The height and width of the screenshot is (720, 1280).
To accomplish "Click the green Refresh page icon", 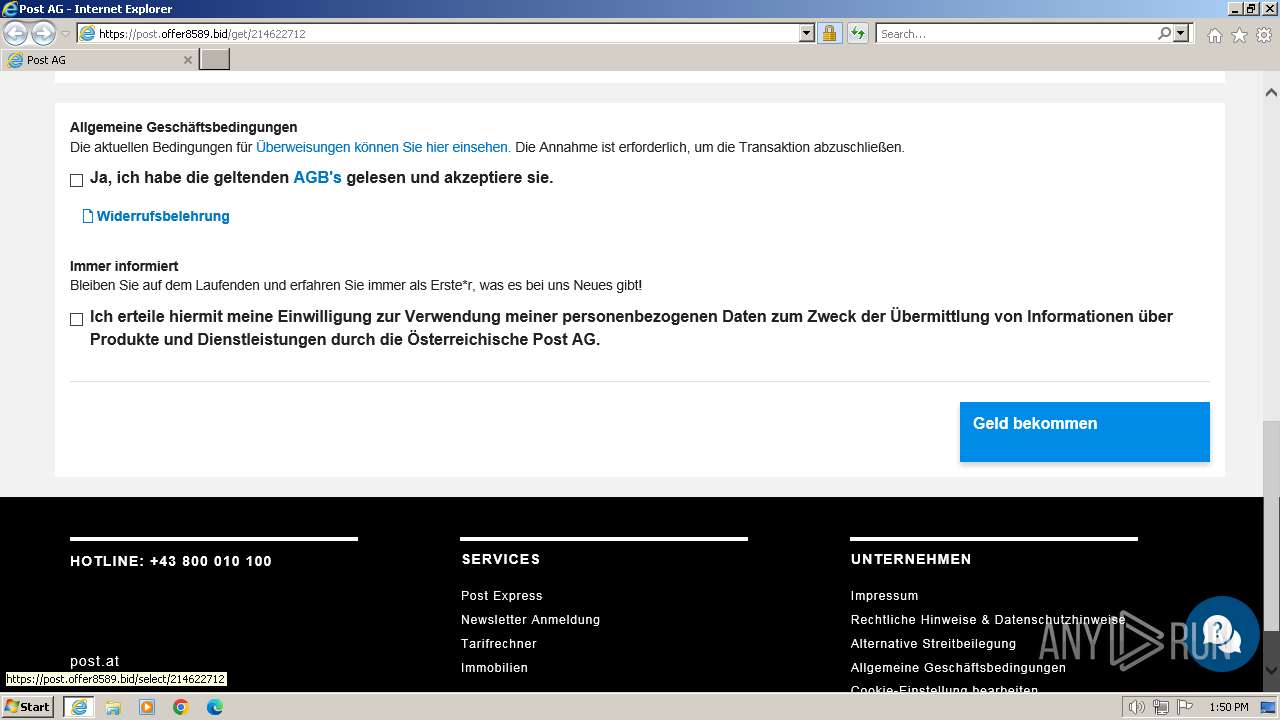I will tap(858, 33).
